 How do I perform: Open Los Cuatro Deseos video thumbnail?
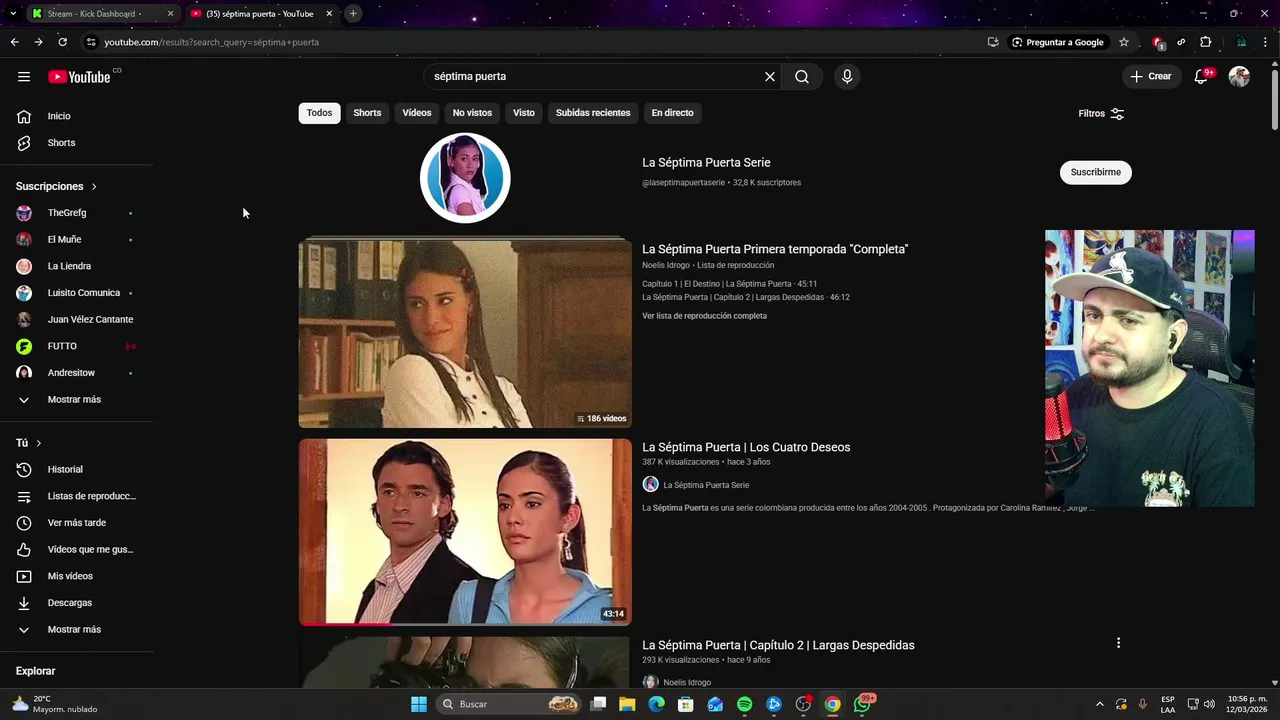point(465,532)
